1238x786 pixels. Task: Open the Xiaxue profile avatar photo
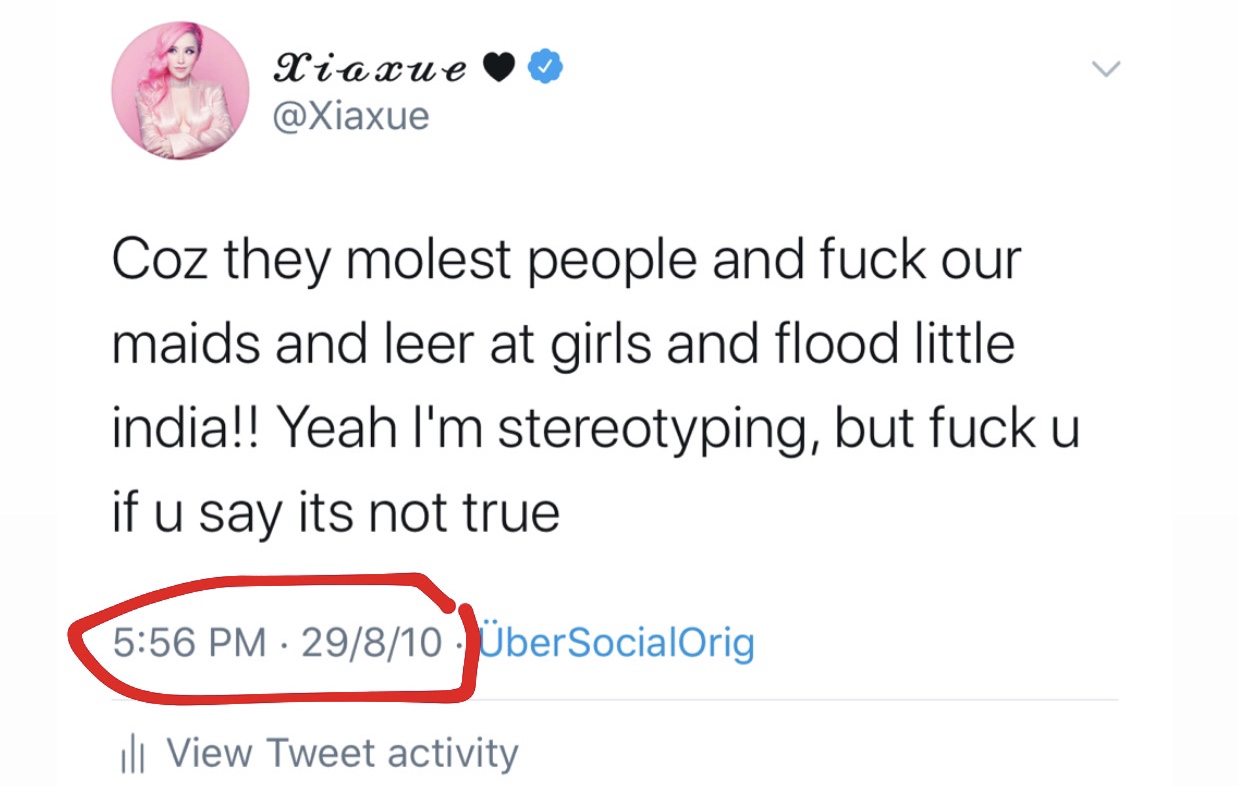pyautogui.click(x=180, y=91)
